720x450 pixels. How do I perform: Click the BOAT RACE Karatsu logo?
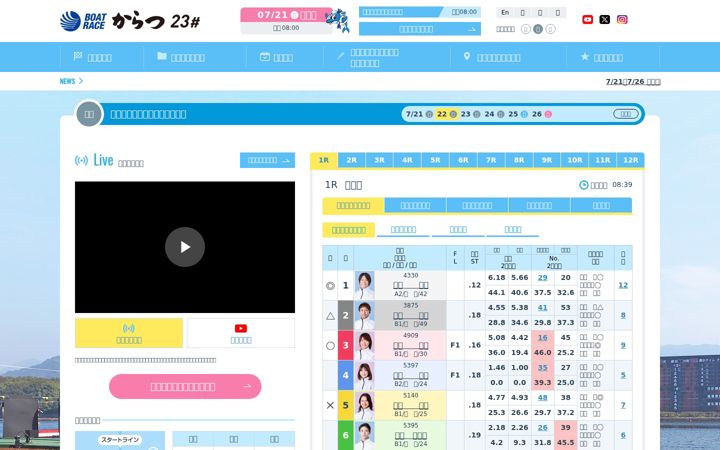click(x=130, y=21)
